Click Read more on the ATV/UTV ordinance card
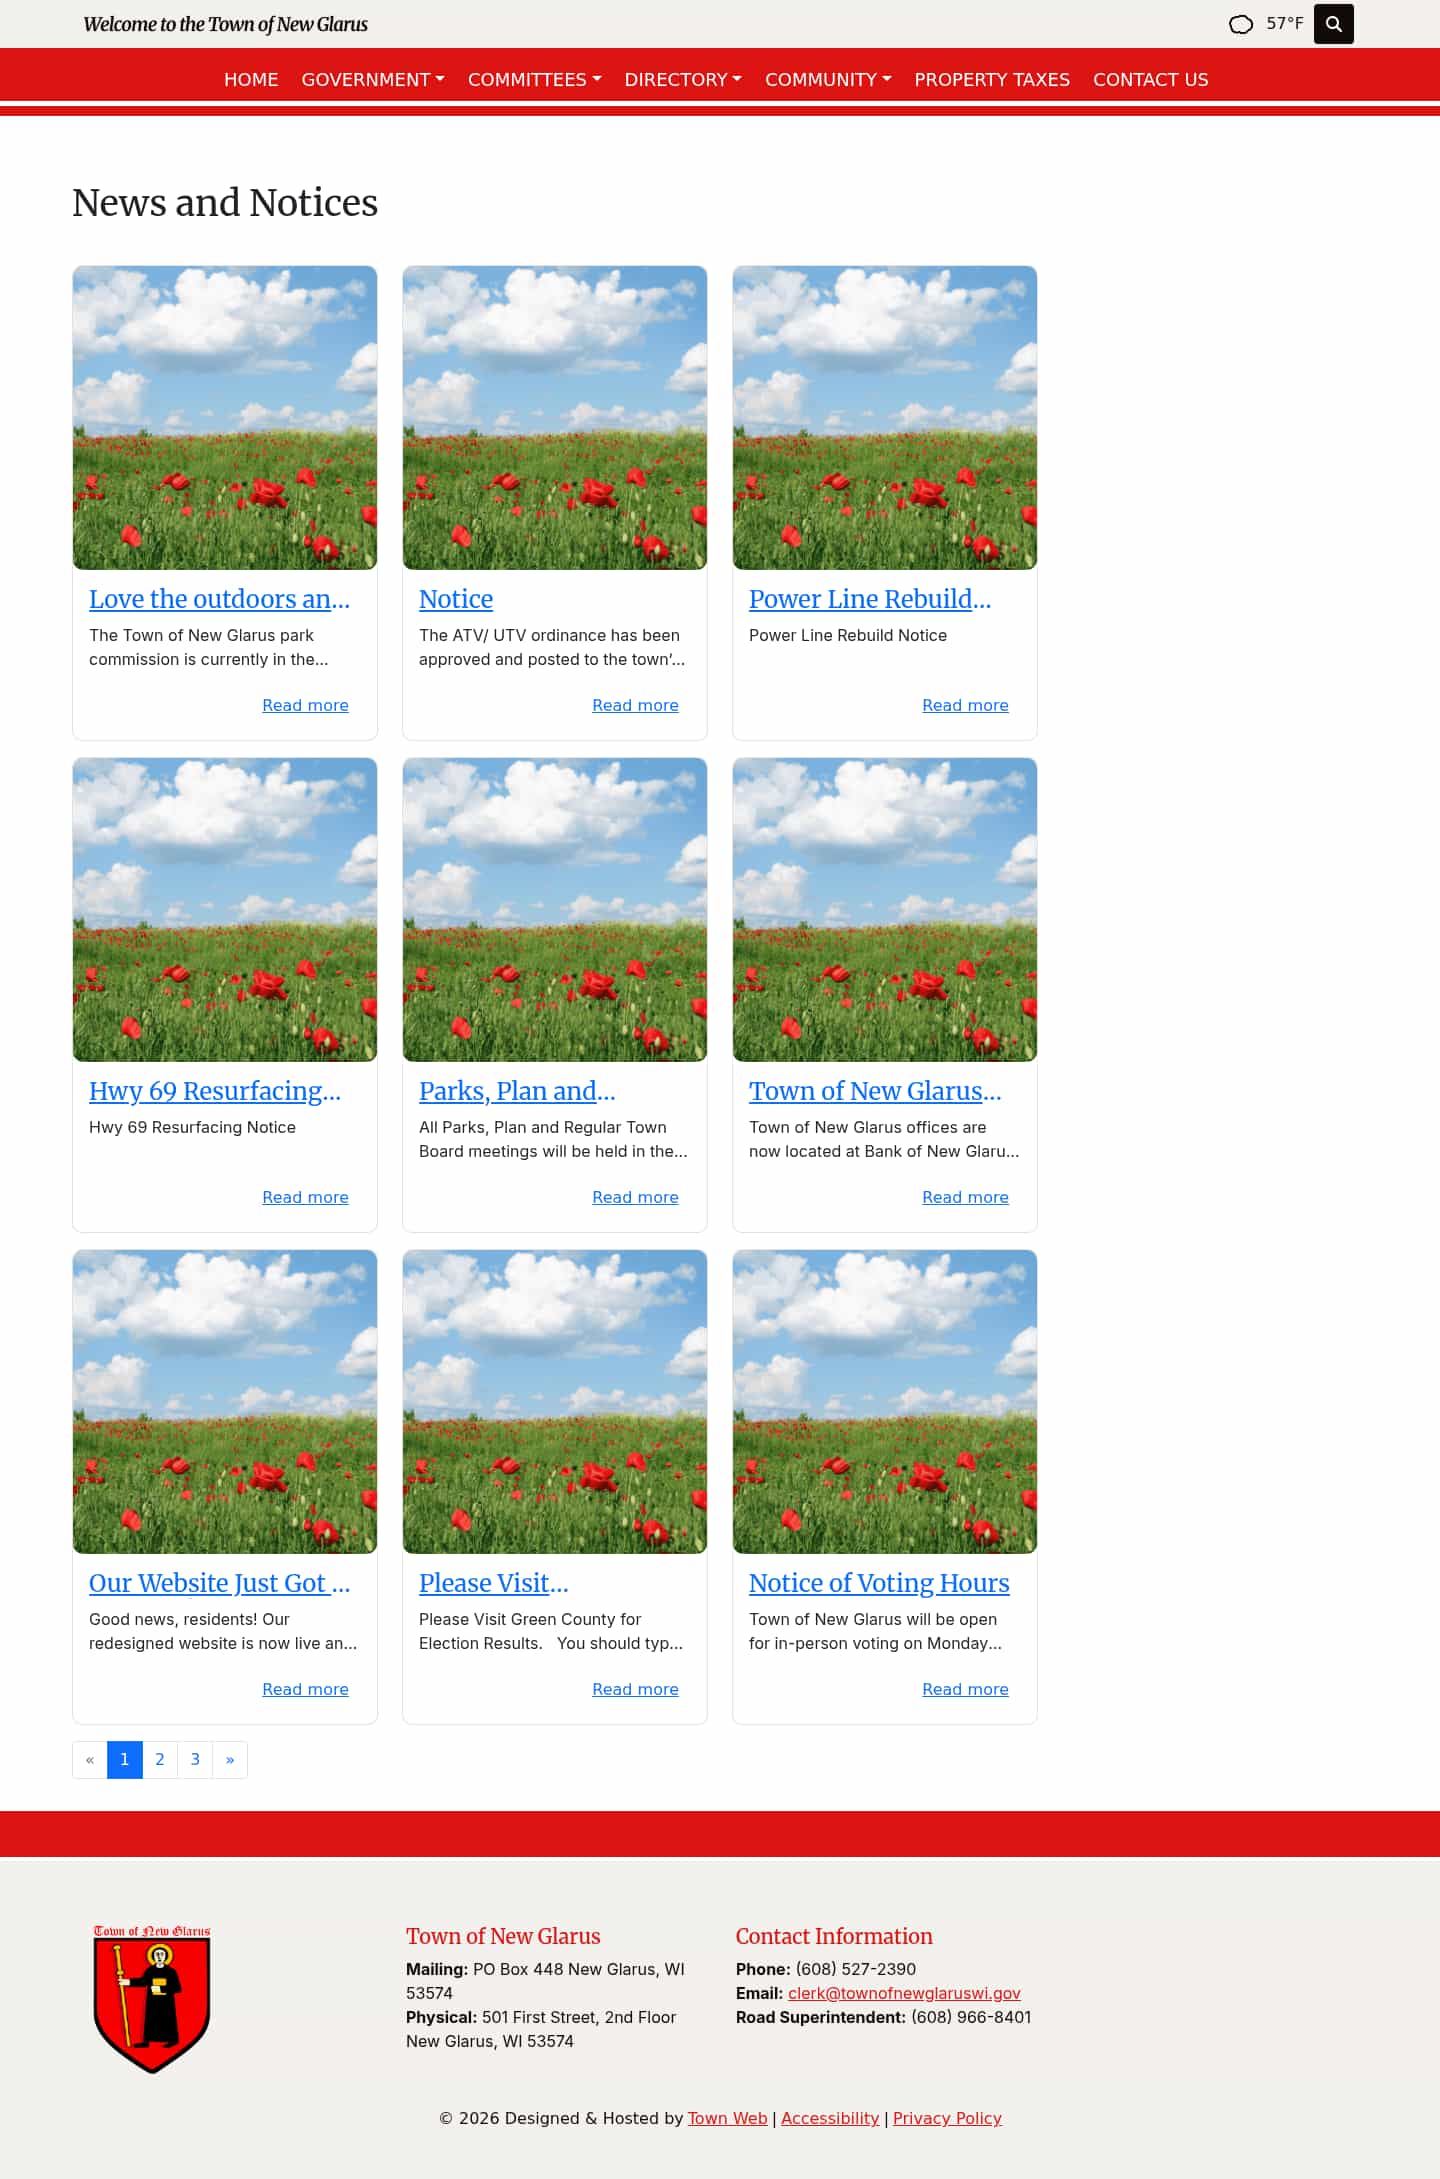The image size is (1440, 2179). (x=635, y=705)
